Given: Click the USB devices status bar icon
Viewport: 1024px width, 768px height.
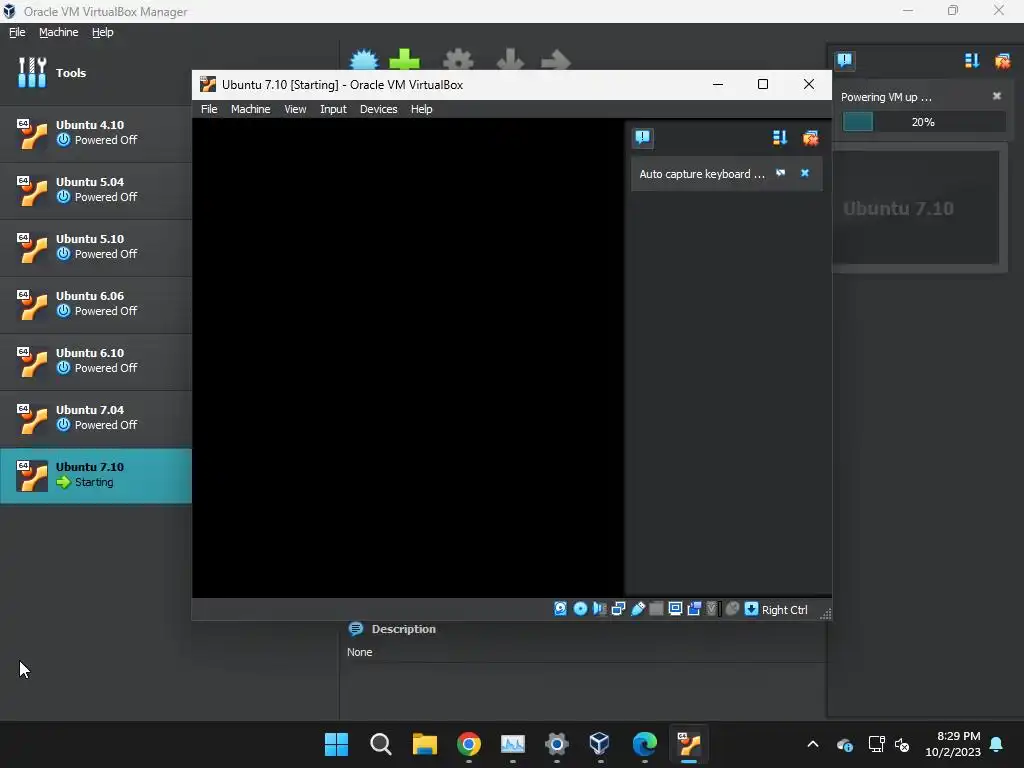Looking at the screenshot, I should (637, 609).
